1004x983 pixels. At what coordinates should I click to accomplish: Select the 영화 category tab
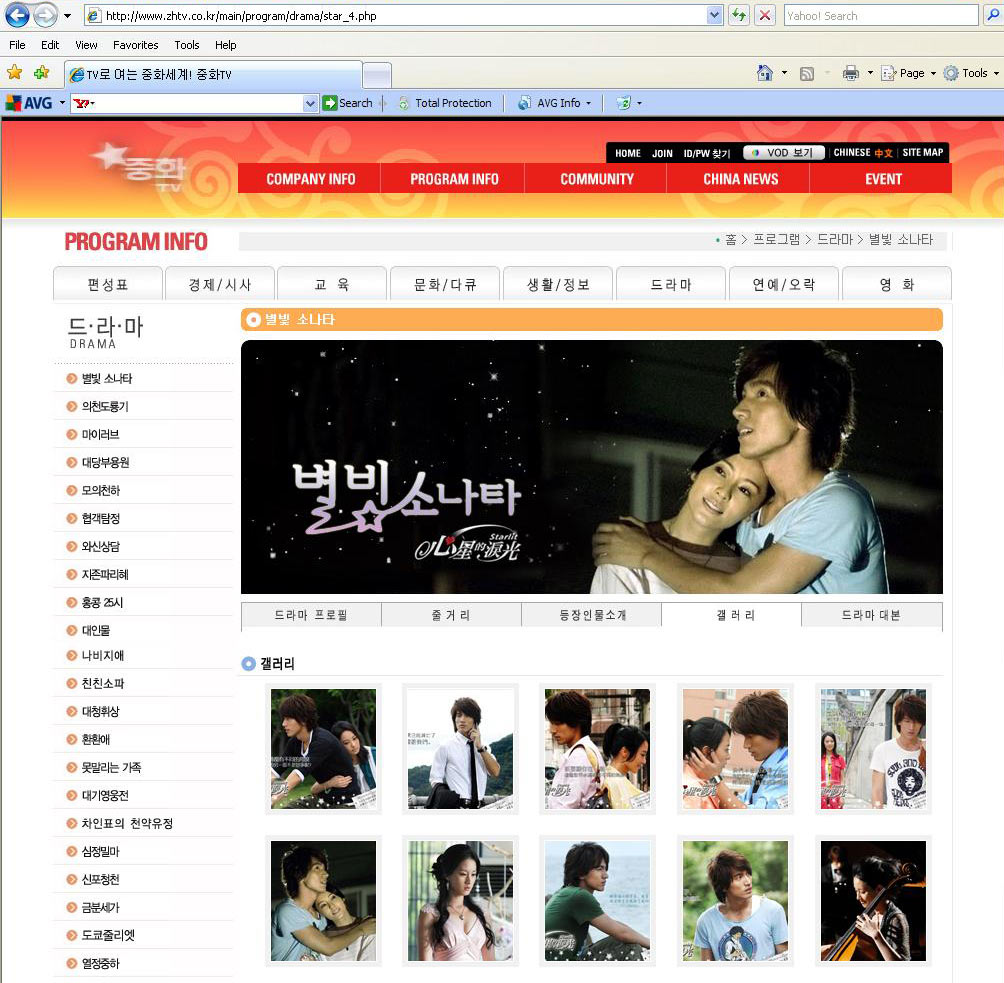[896, 284]
